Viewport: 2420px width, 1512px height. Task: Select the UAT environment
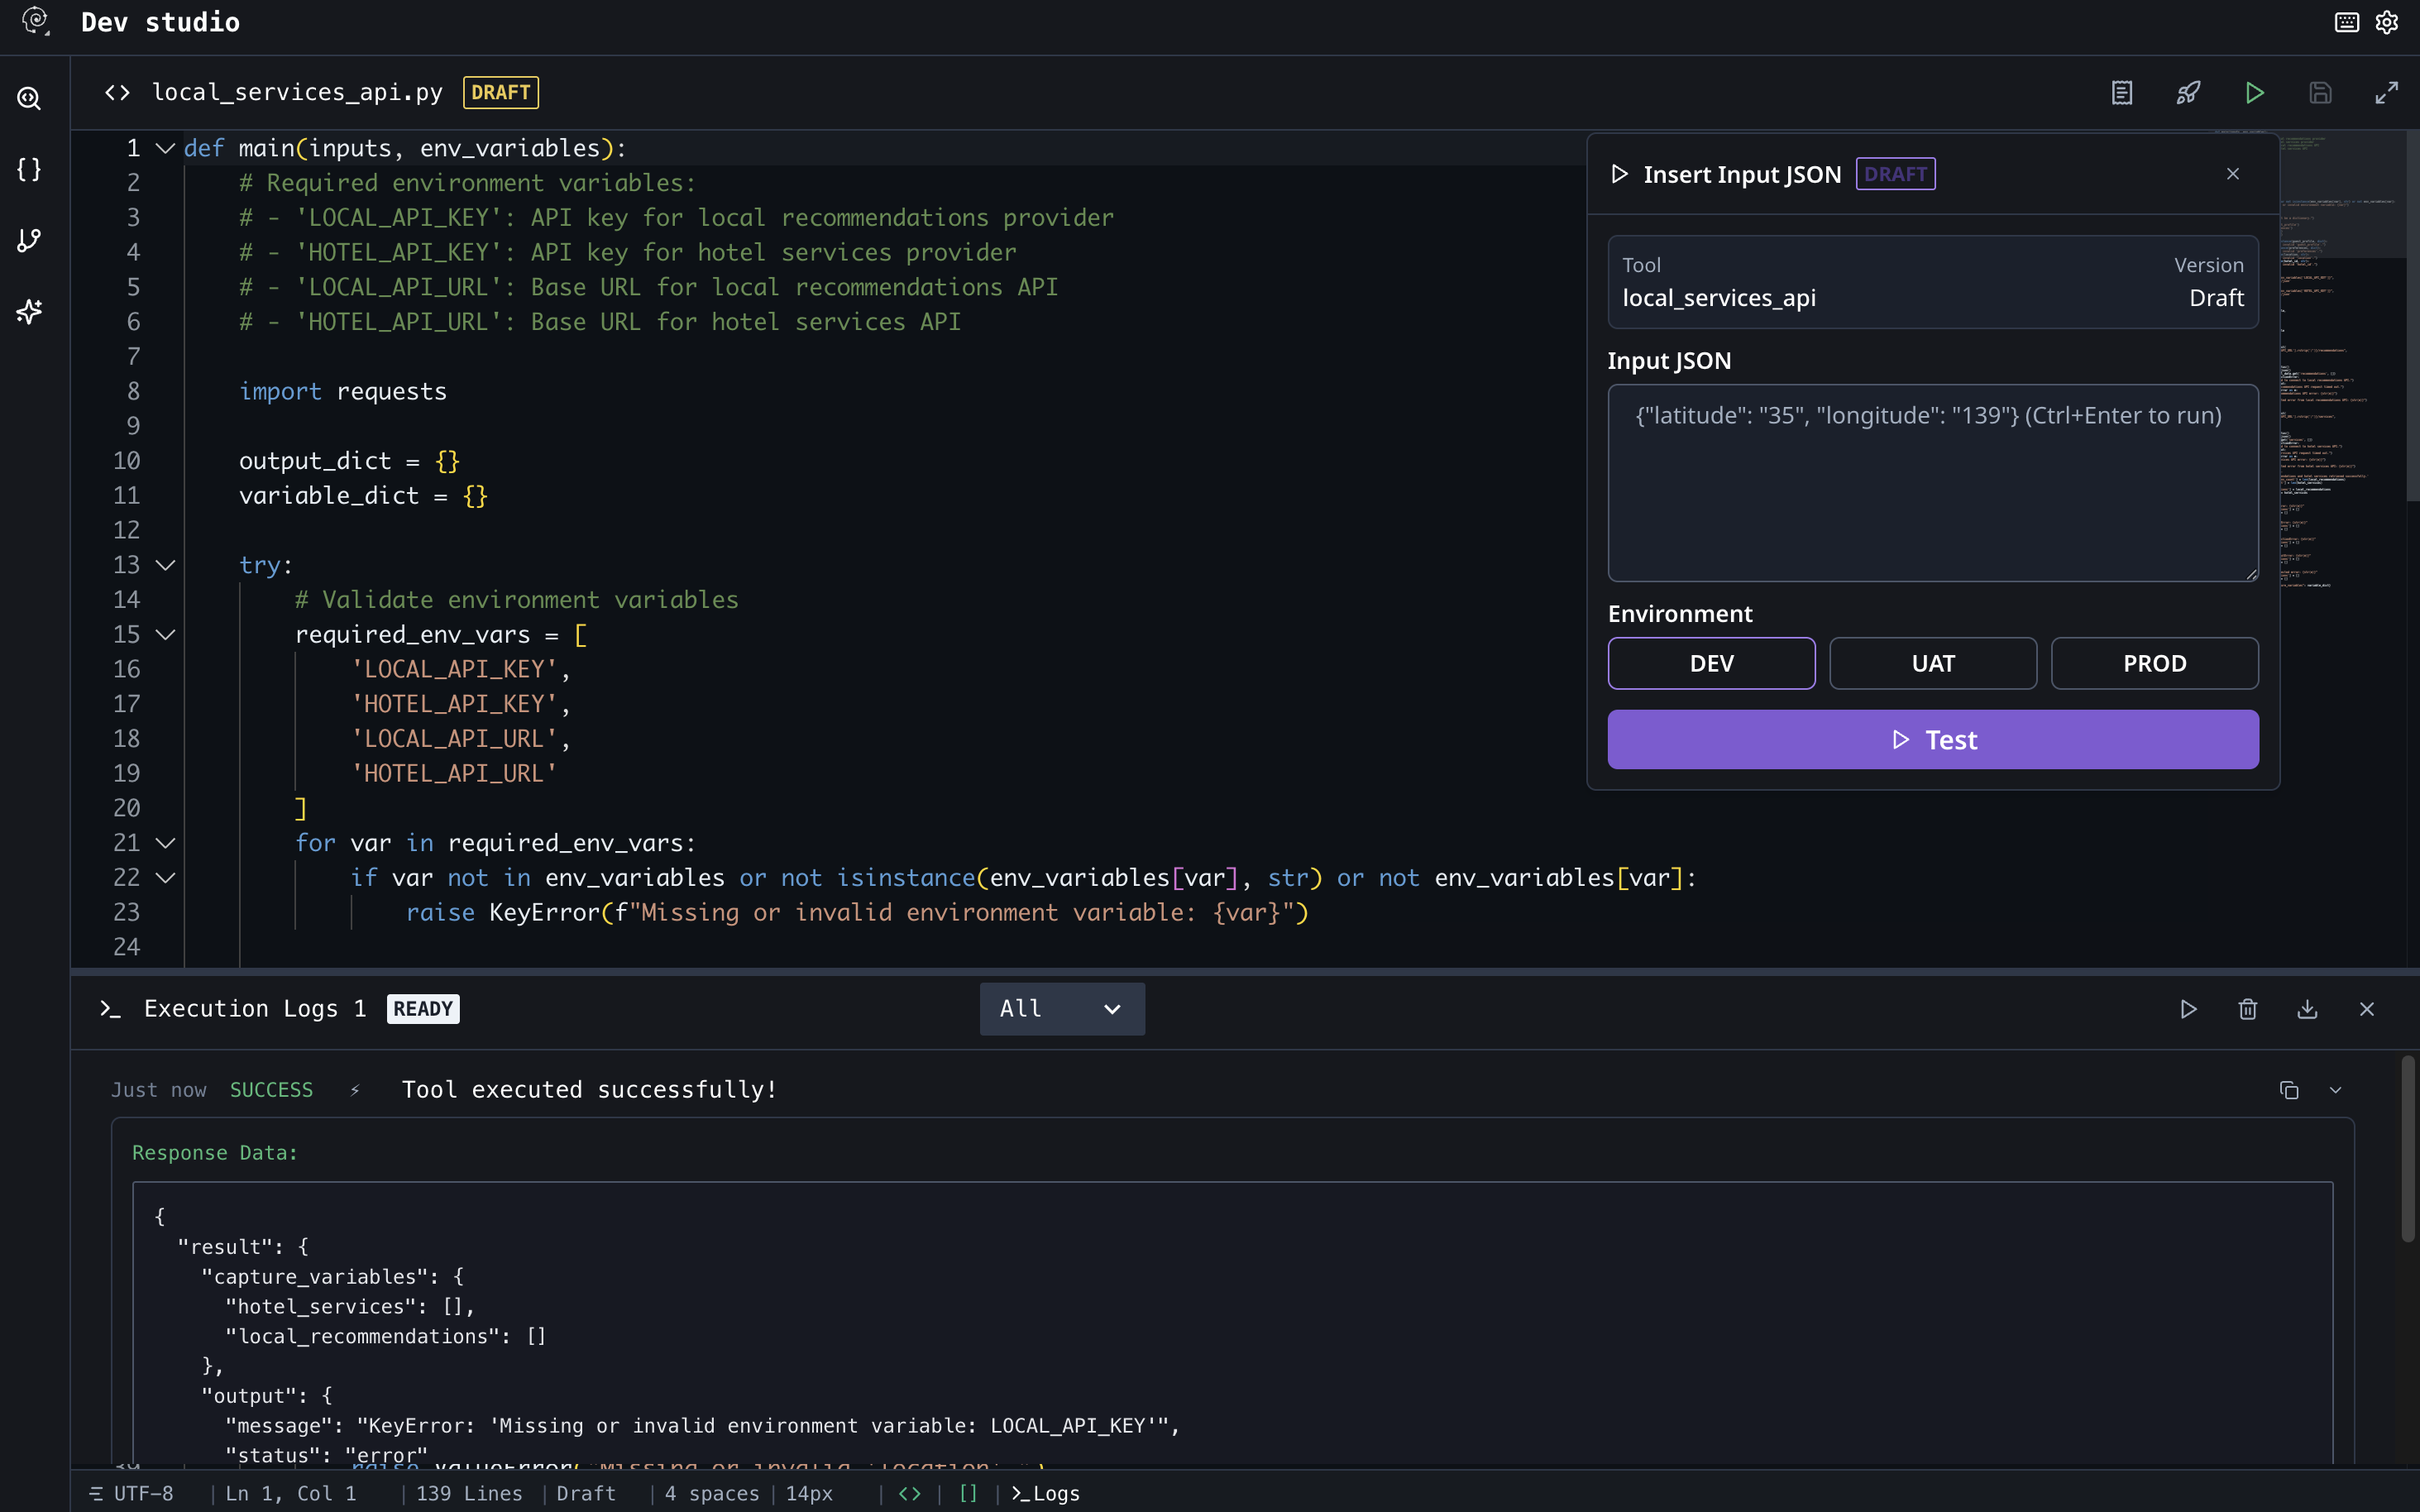click(1932, 663)
